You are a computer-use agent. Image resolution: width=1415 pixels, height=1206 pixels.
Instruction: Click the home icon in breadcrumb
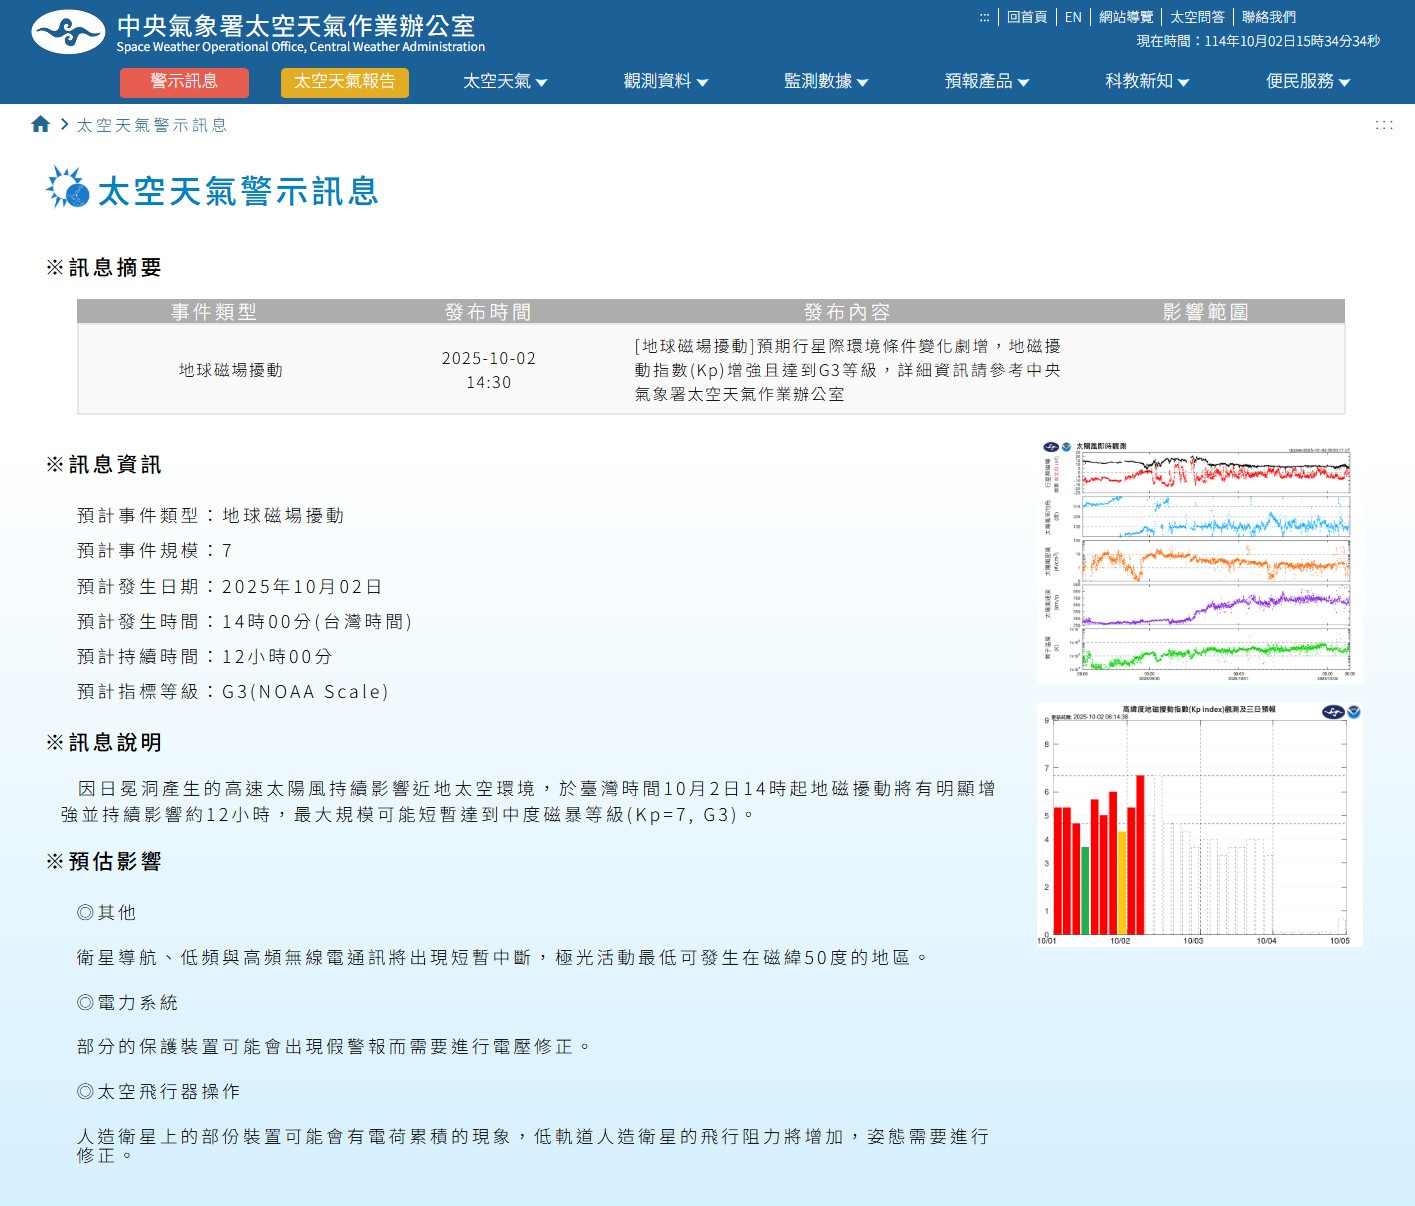(40, 124)
